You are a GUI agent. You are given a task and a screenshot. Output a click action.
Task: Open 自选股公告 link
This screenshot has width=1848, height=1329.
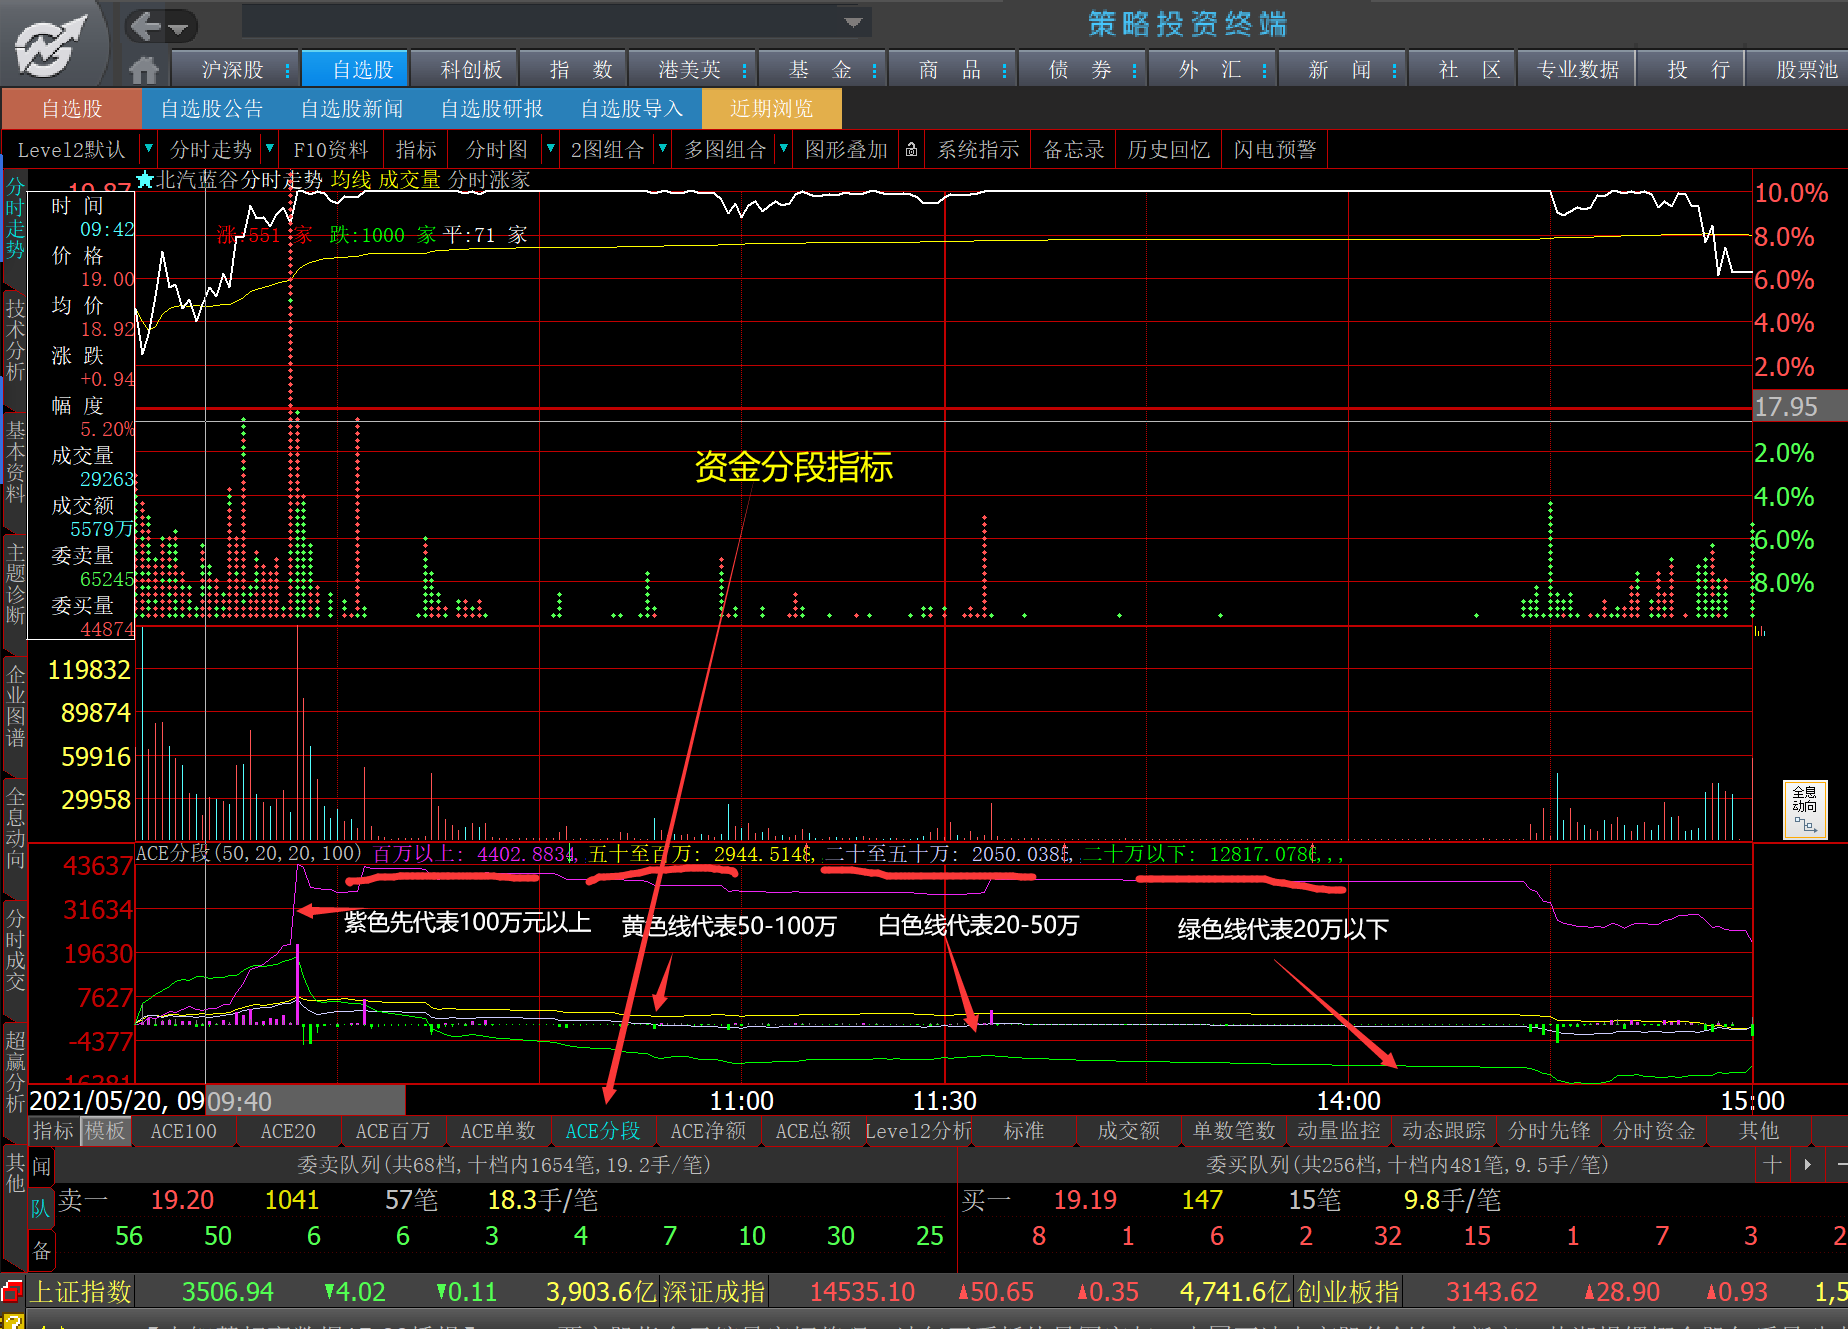click(211, 108)
